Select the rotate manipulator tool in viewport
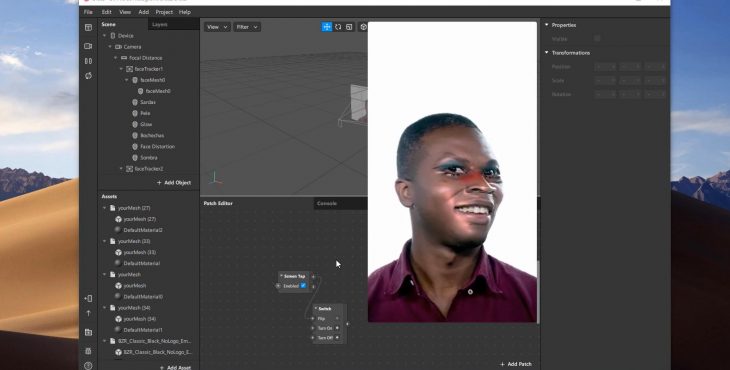Screen dimensions: 730x370 (x=338, y=27)
